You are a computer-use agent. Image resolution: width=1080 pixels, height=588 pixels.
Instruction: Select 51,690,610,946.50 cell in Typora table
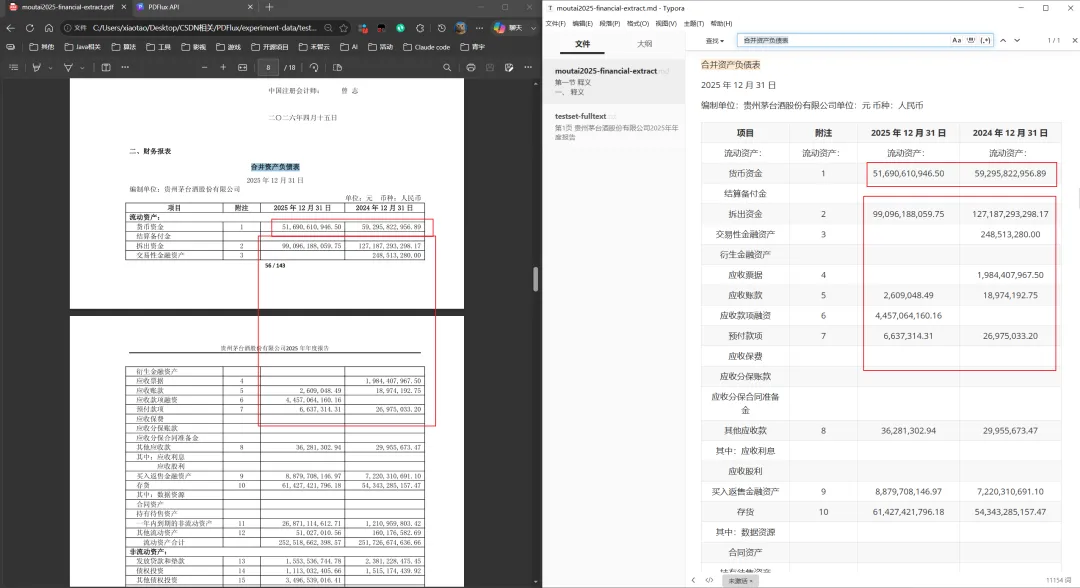tap(908, 174)
